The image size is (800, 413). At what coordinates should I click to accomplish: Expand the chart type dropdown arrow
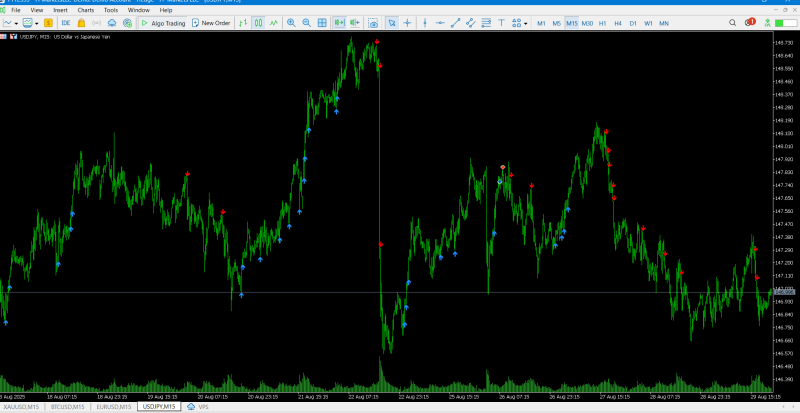(x=16, y=23)
